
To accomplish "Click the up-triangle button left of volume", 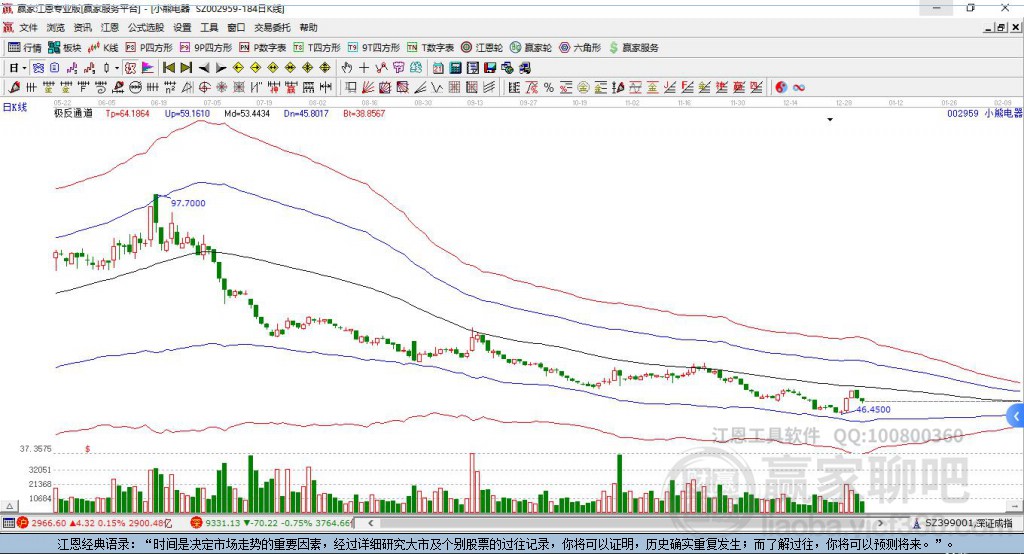I will 9,506.
